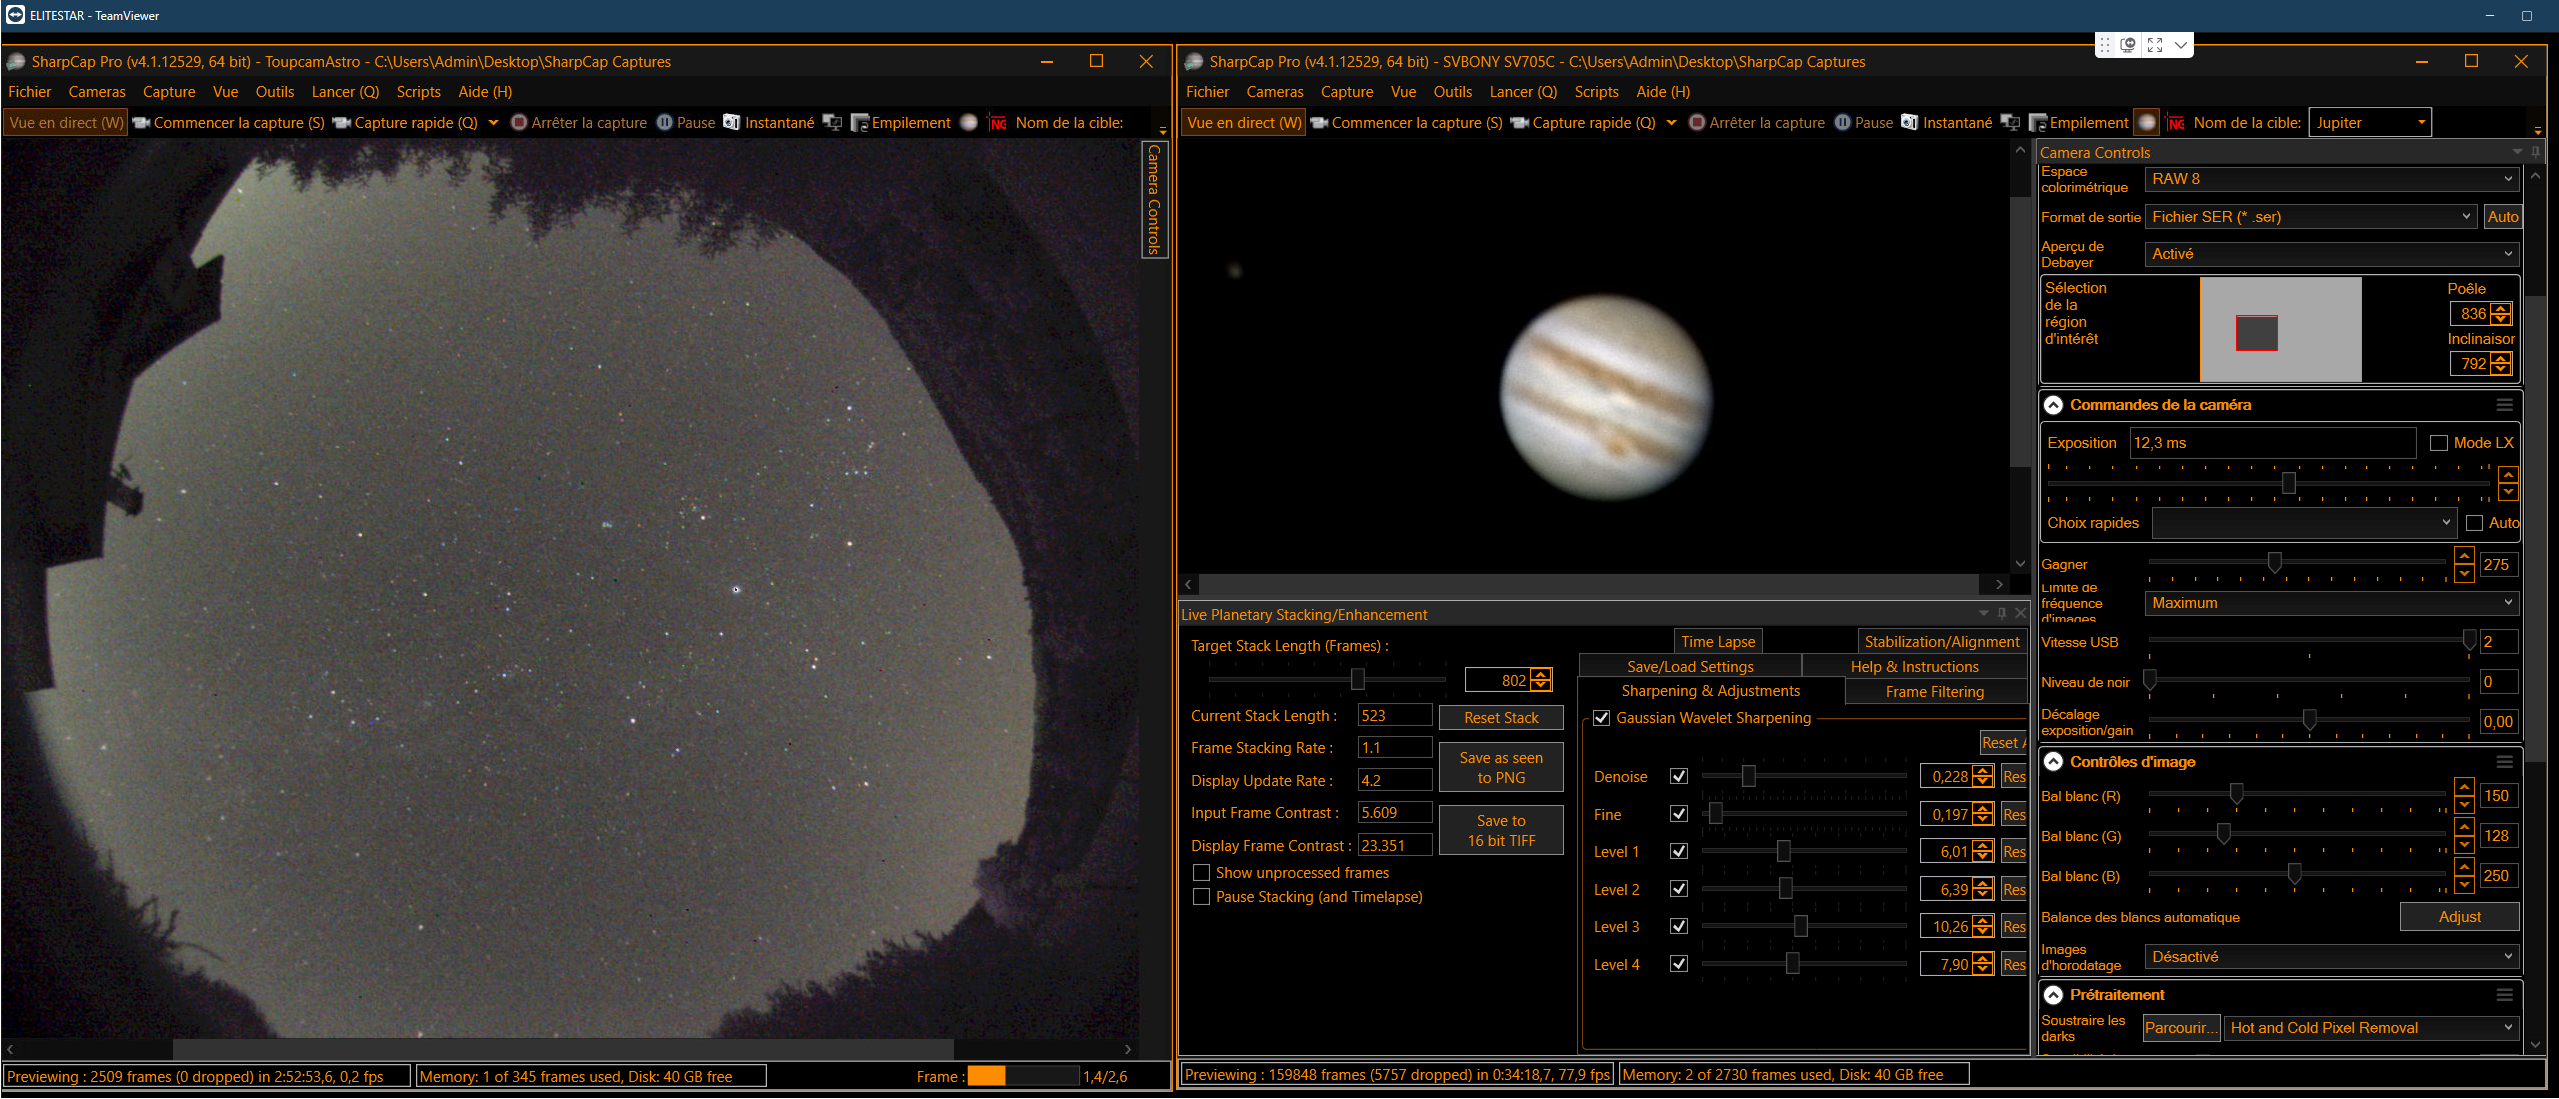Click the TeamViewer logo in title bar
Screen dimensions: 2559x1099
pyautogui.click(x=15, y=15)
